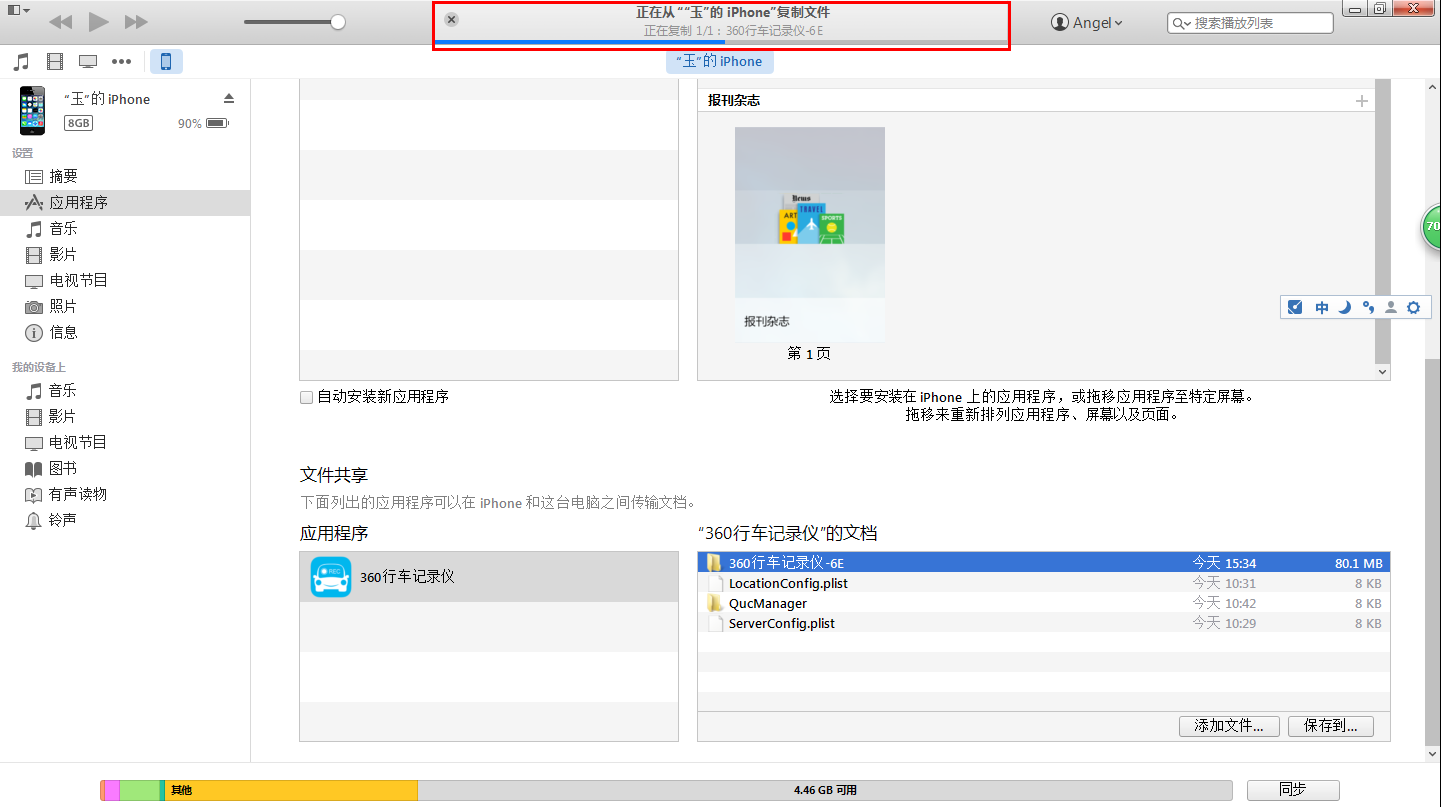Open the Movies library icon
The height and width of the screenshot is (807, 1441).
(x=55, y=62)
